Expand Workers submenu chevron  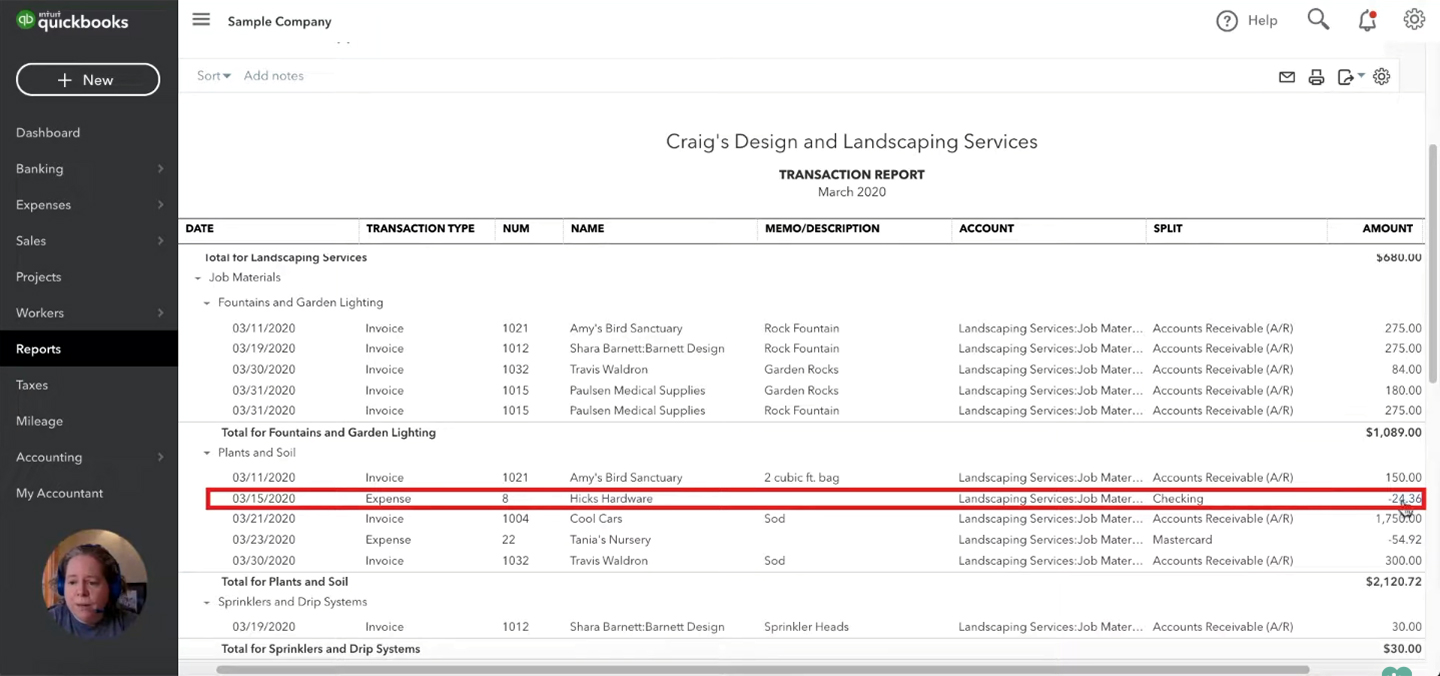tap(160, 313)
